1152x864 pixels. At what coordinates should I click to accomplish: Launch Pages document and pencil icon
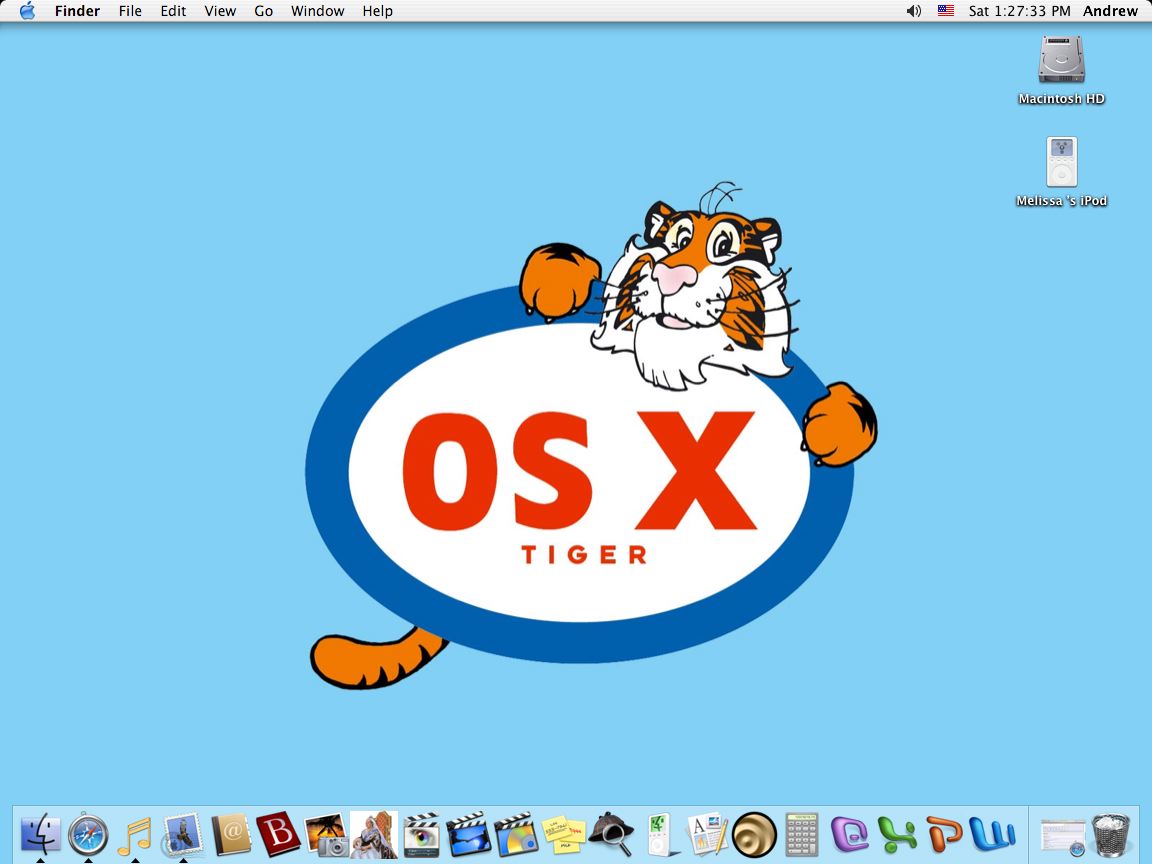click(x=707, y=835)
